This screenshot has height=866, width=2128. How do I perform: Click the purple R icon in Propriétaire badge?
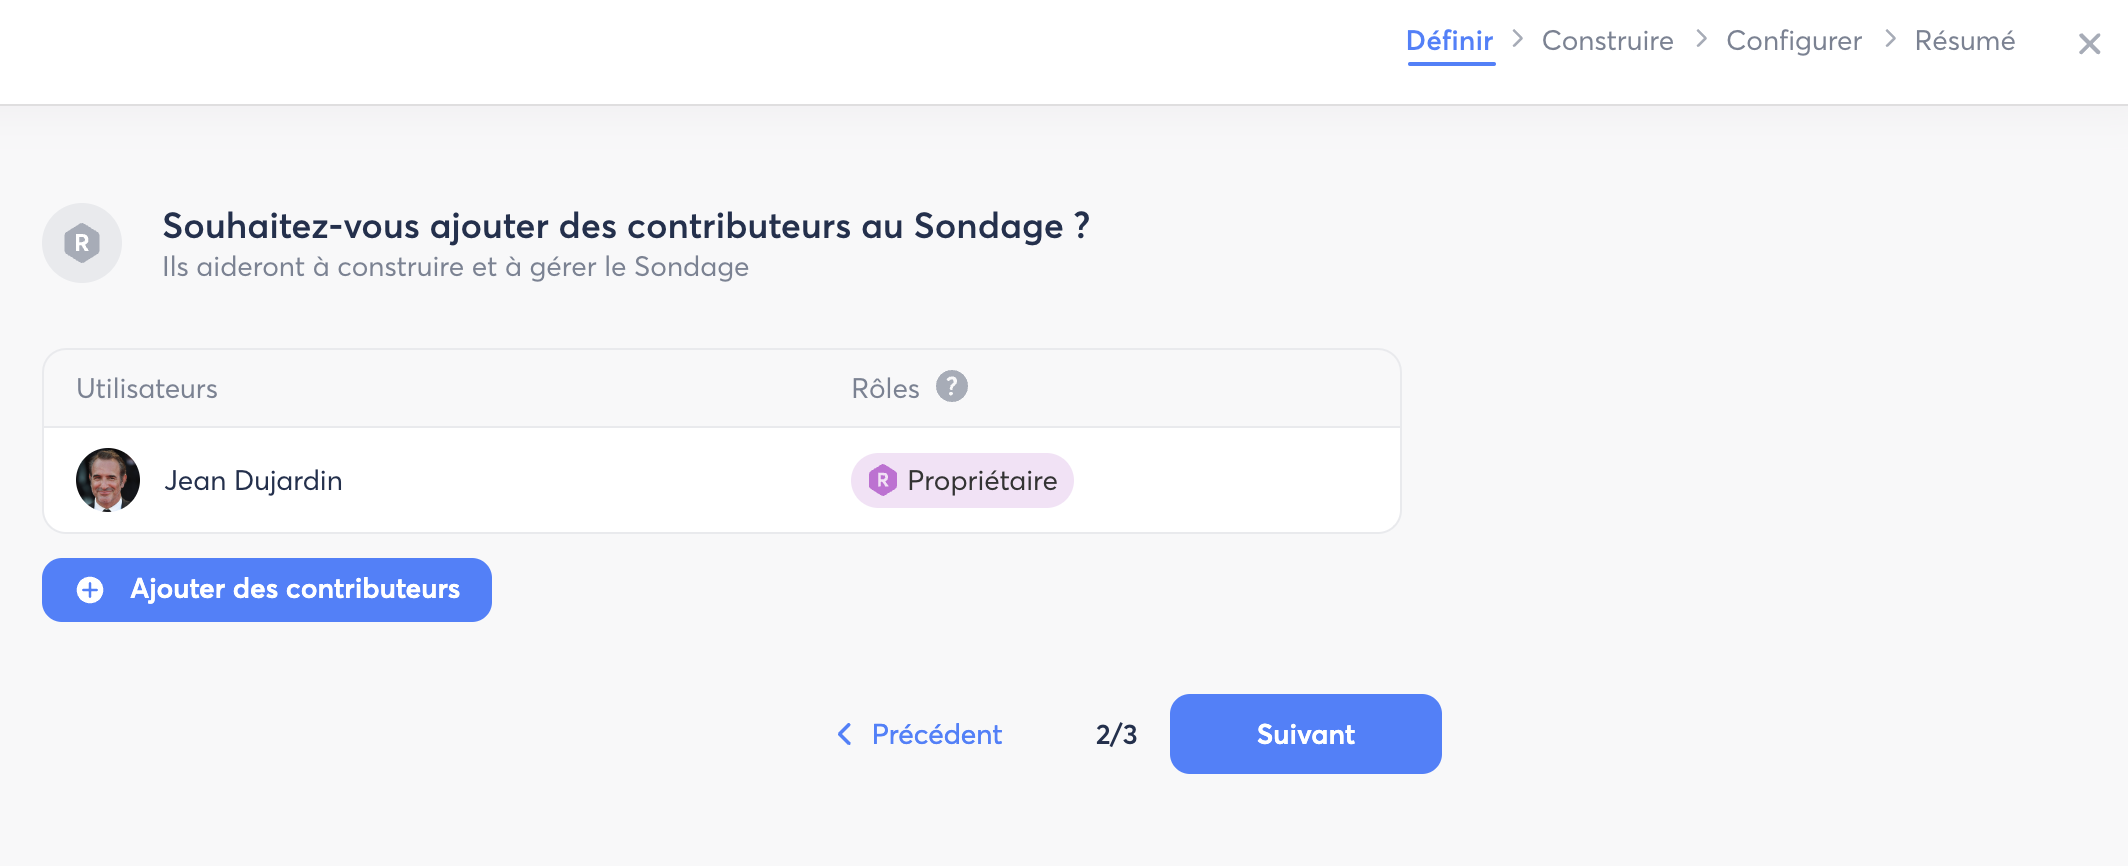[882, 481]
